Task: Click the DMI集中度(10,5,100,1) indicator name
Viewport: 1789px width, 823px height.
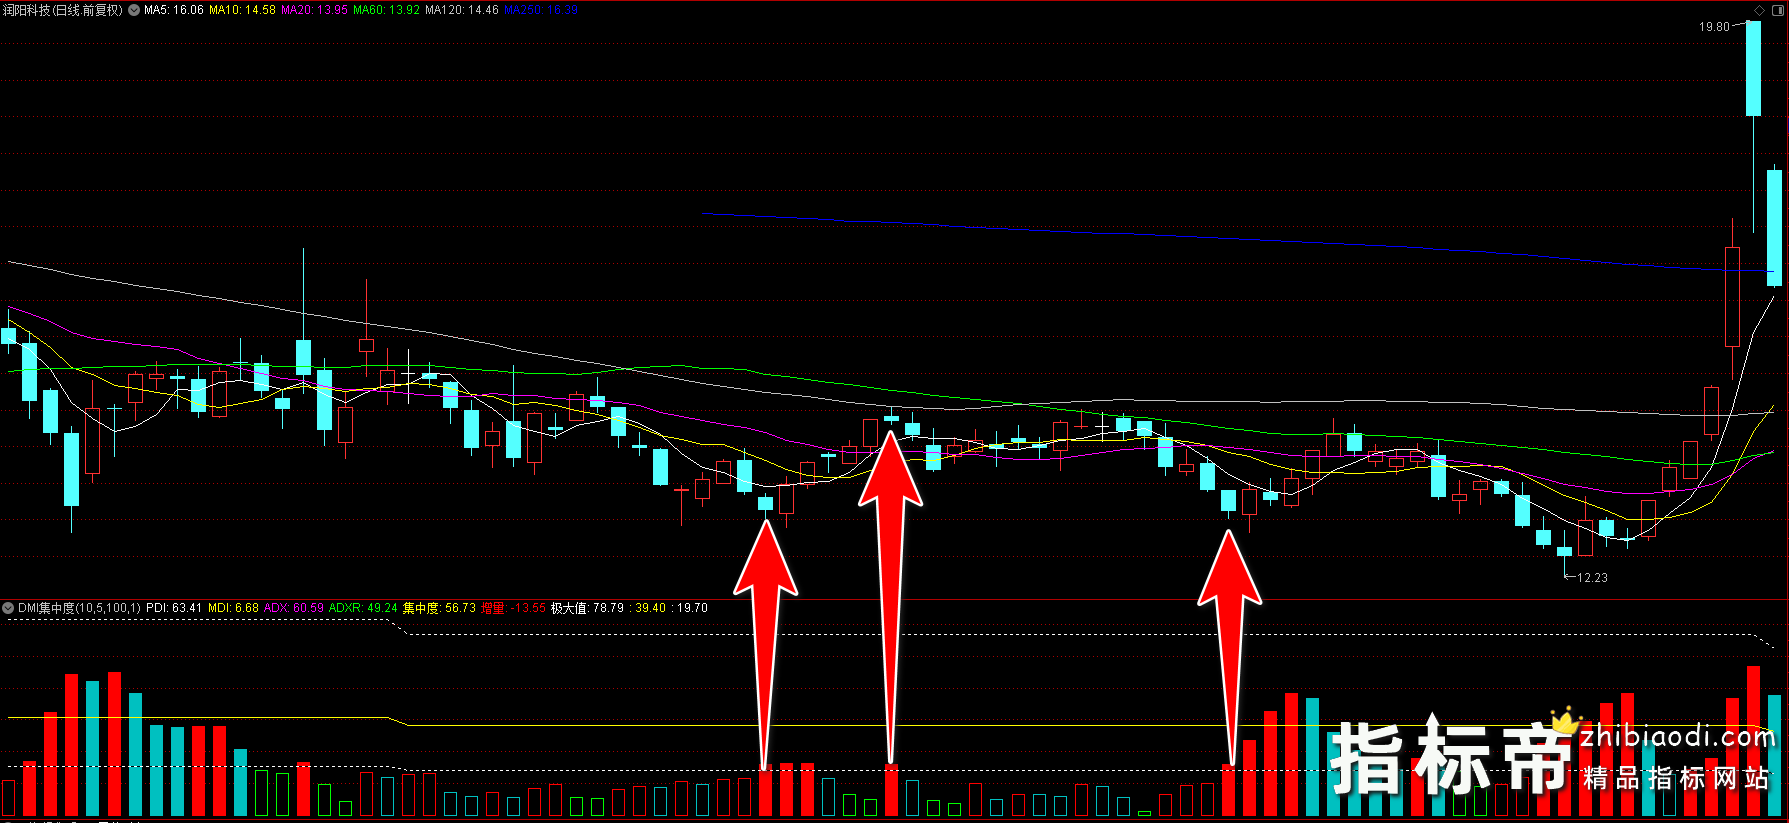Action: (79, 608)
